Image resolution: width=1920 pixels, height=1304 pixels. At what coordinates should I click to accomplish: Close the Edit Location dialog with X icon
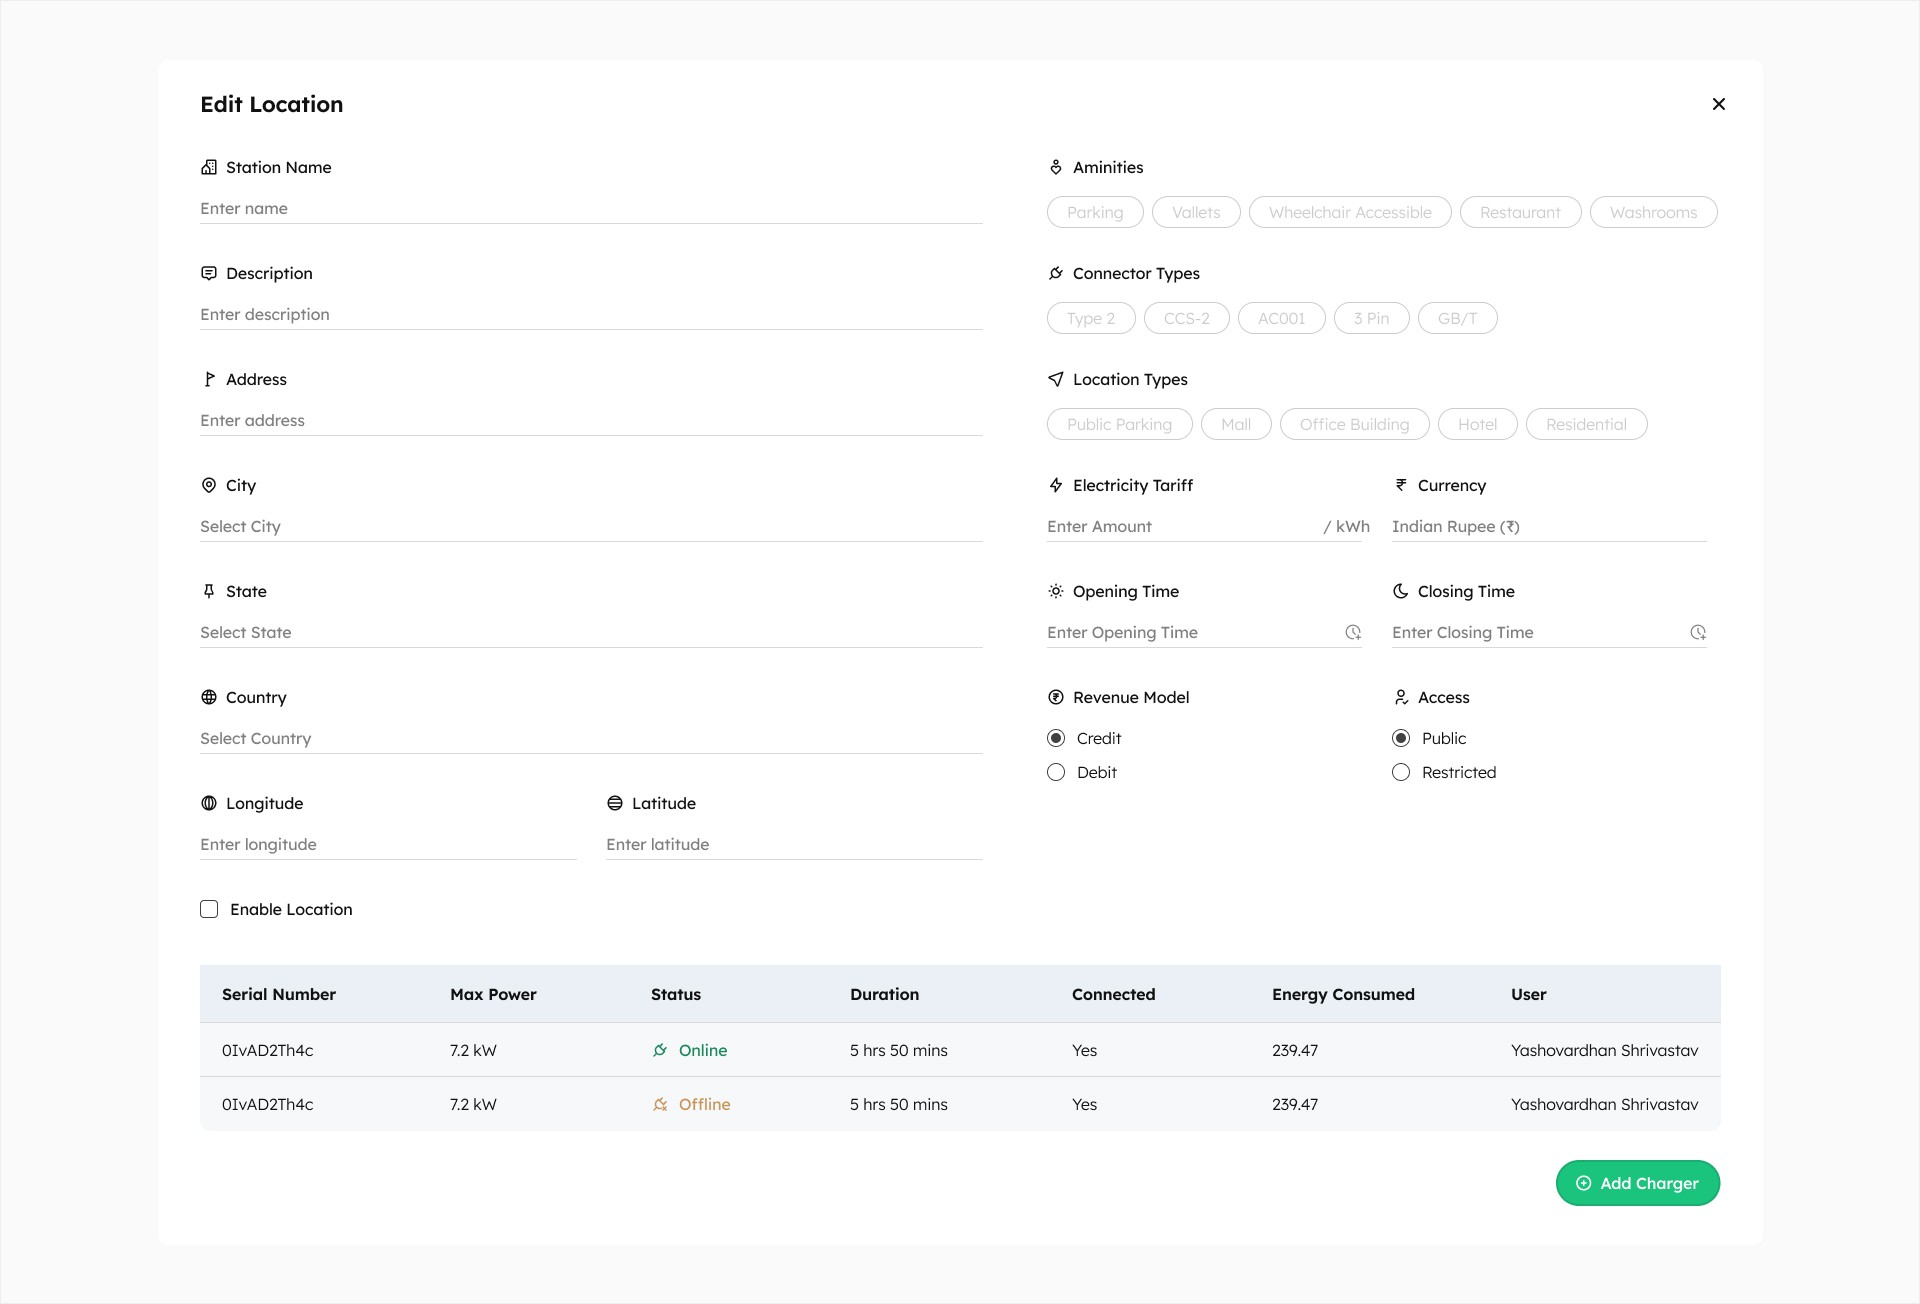[x=1719, y=104]
